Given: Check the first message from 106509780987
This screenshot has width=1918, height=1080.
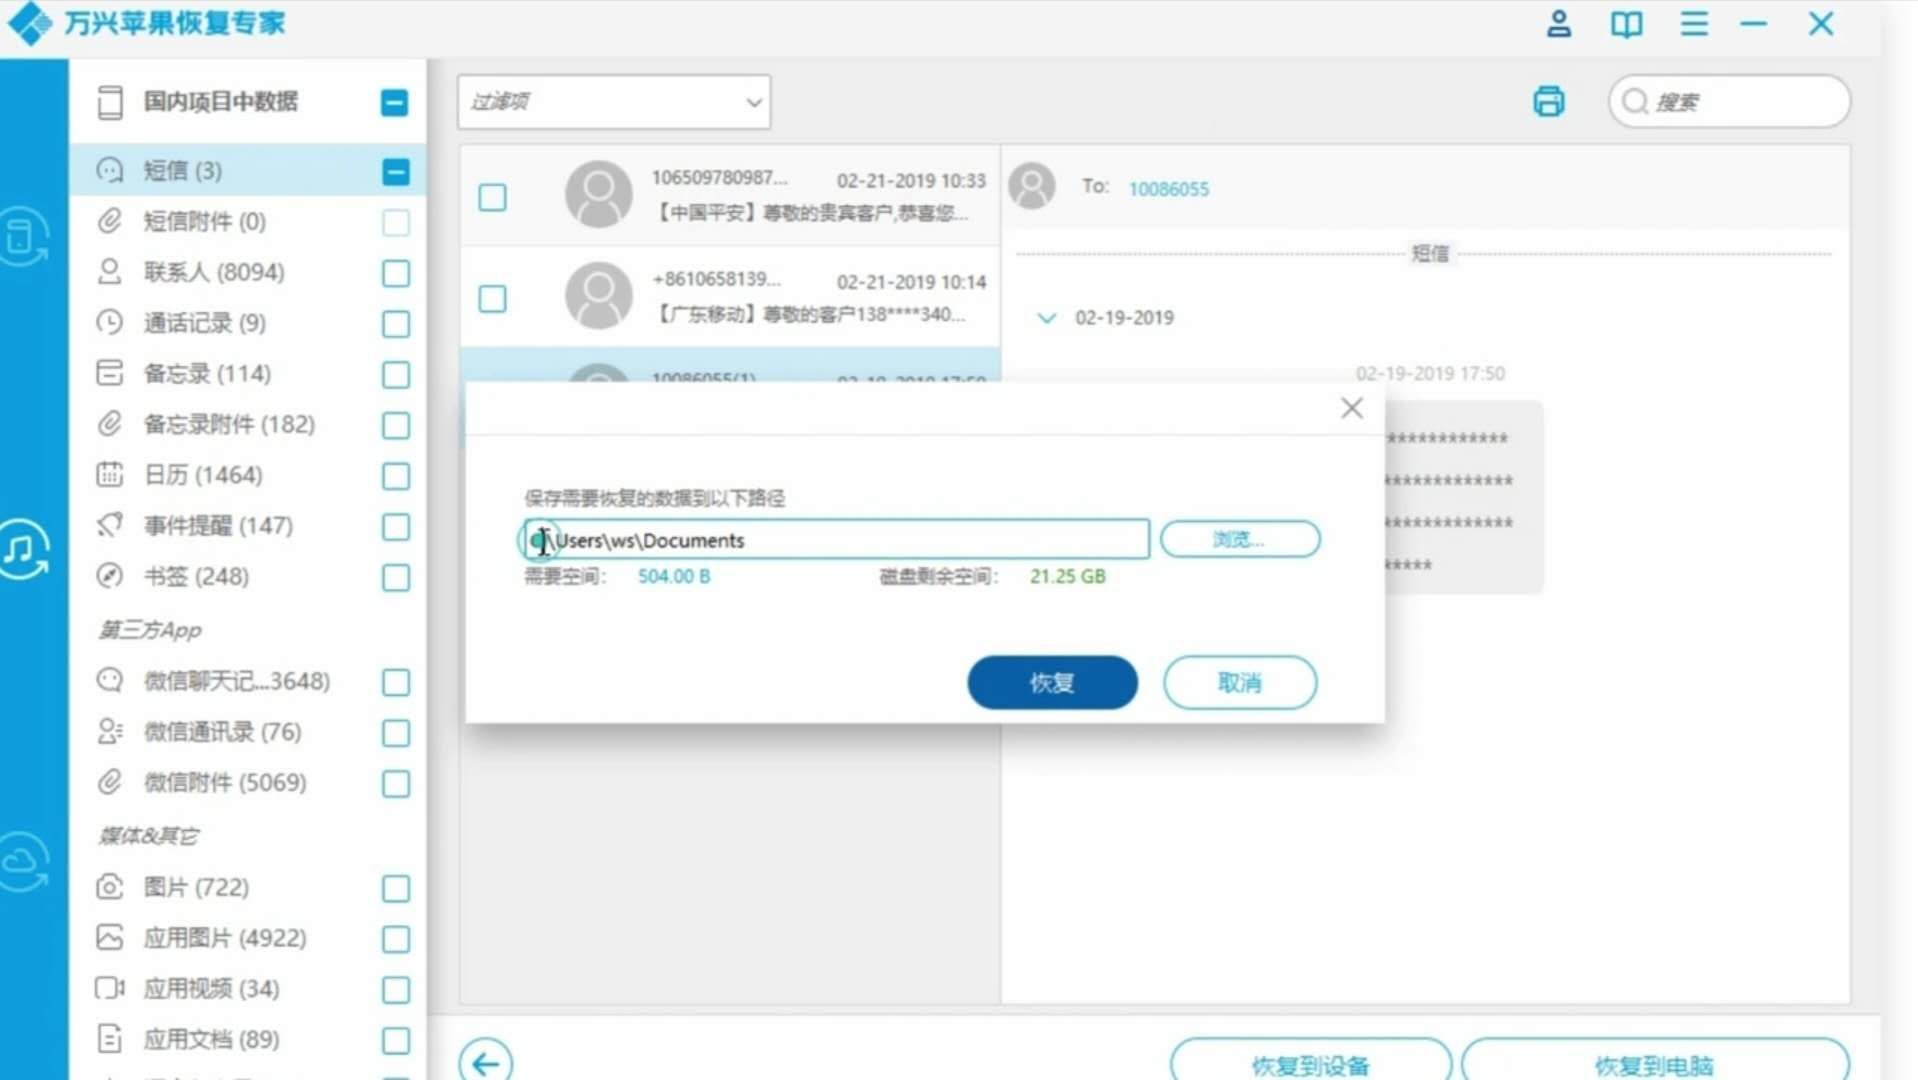Looking at the screenshot, I should 491,198.
